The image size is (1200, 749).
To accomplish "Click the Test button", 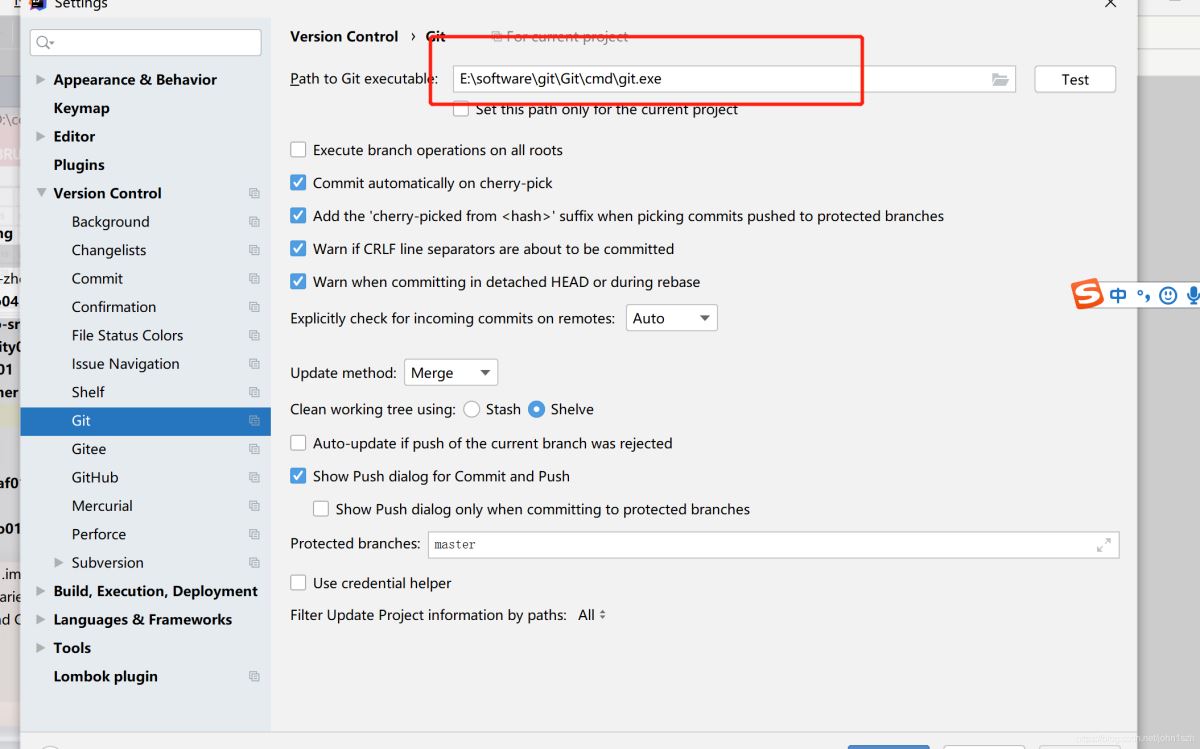I will coord(1075,80).
